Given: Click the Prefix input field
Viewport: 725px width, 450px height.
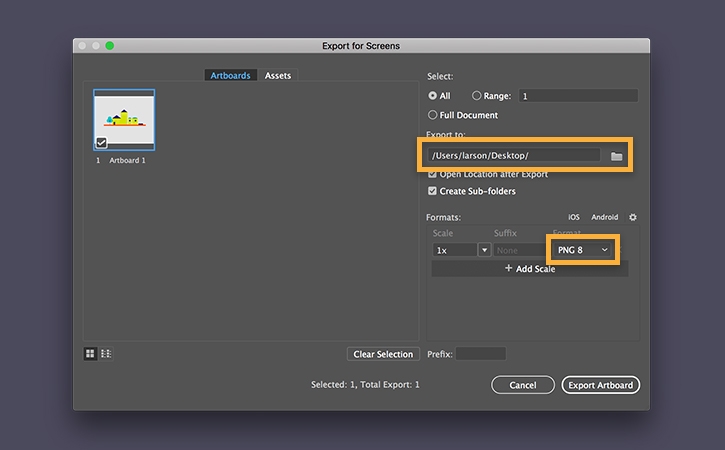Looking at the screenshot, I should [x=481, y=354].
